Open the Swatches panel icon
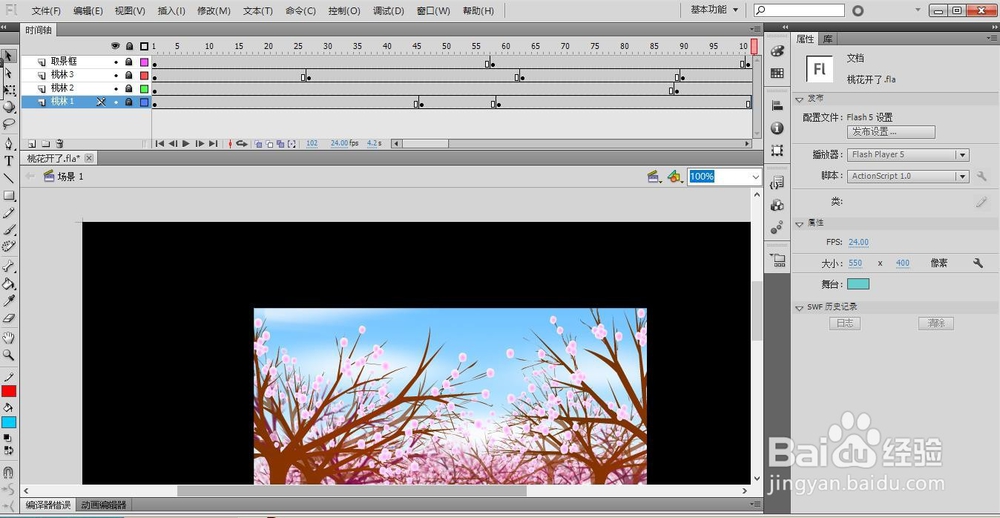The height and width of the screenshot is (518, 1000). pyautogui.click(x=777, y=73)
